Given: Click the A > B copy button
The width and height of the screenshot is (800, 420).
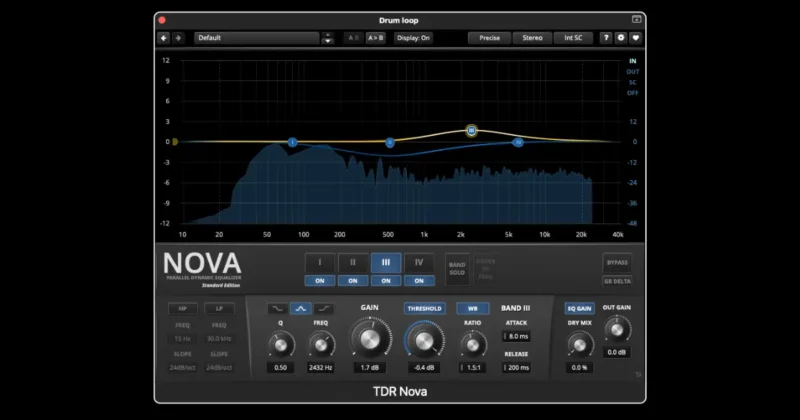Looking at the screenshot, I should pos(376,38).
